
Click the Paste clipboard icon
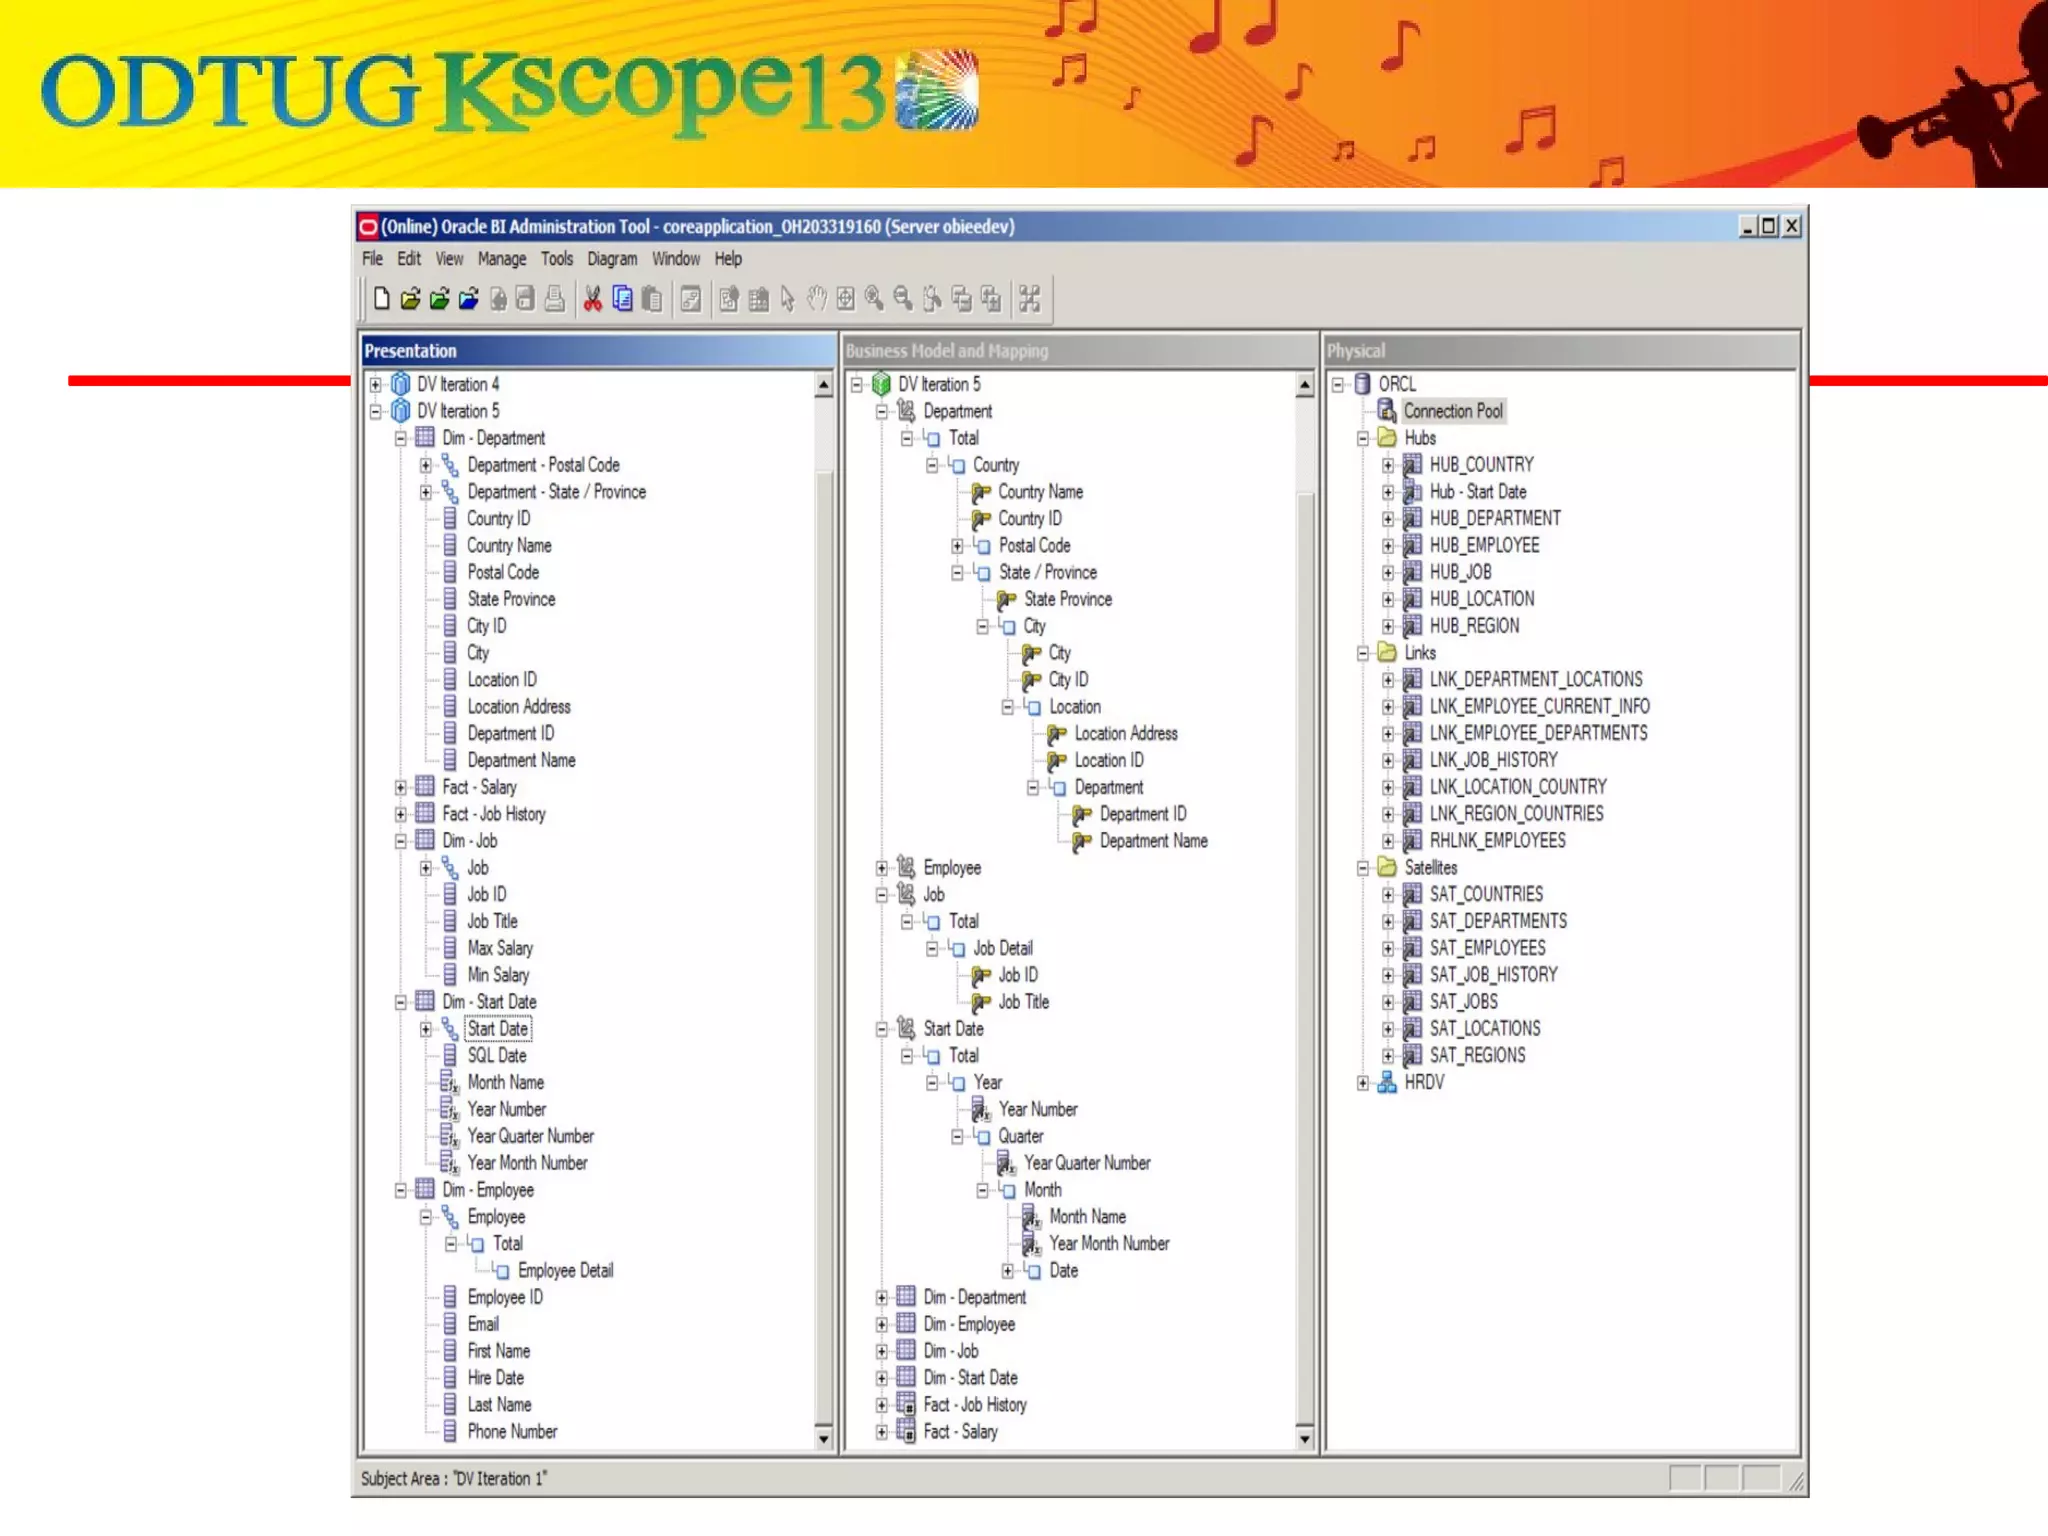tap(652, 298)
